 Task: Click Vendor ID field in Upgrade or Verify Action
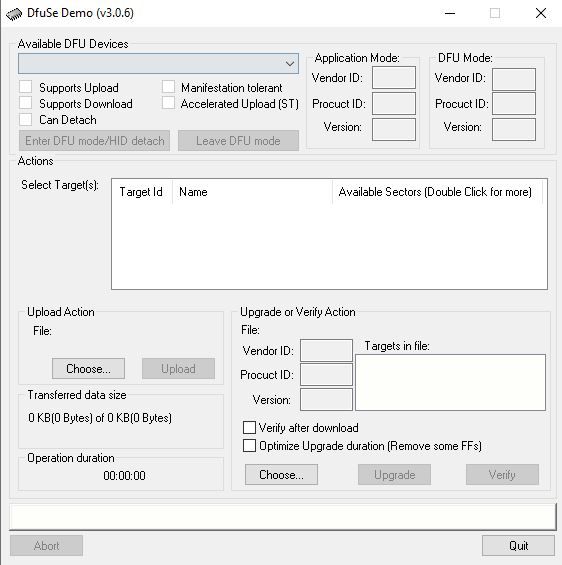326,350
